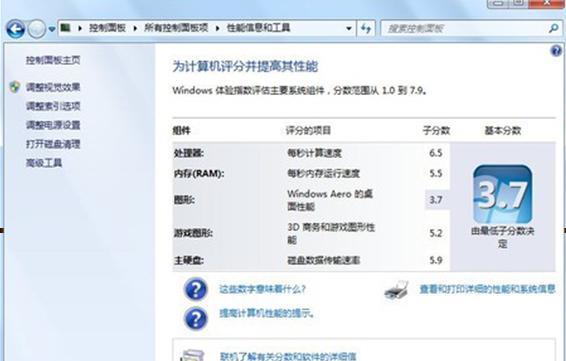Viewport: 566px width, 361px height.
Task: Open Help via the blue question icon
Action: point(556,51)
